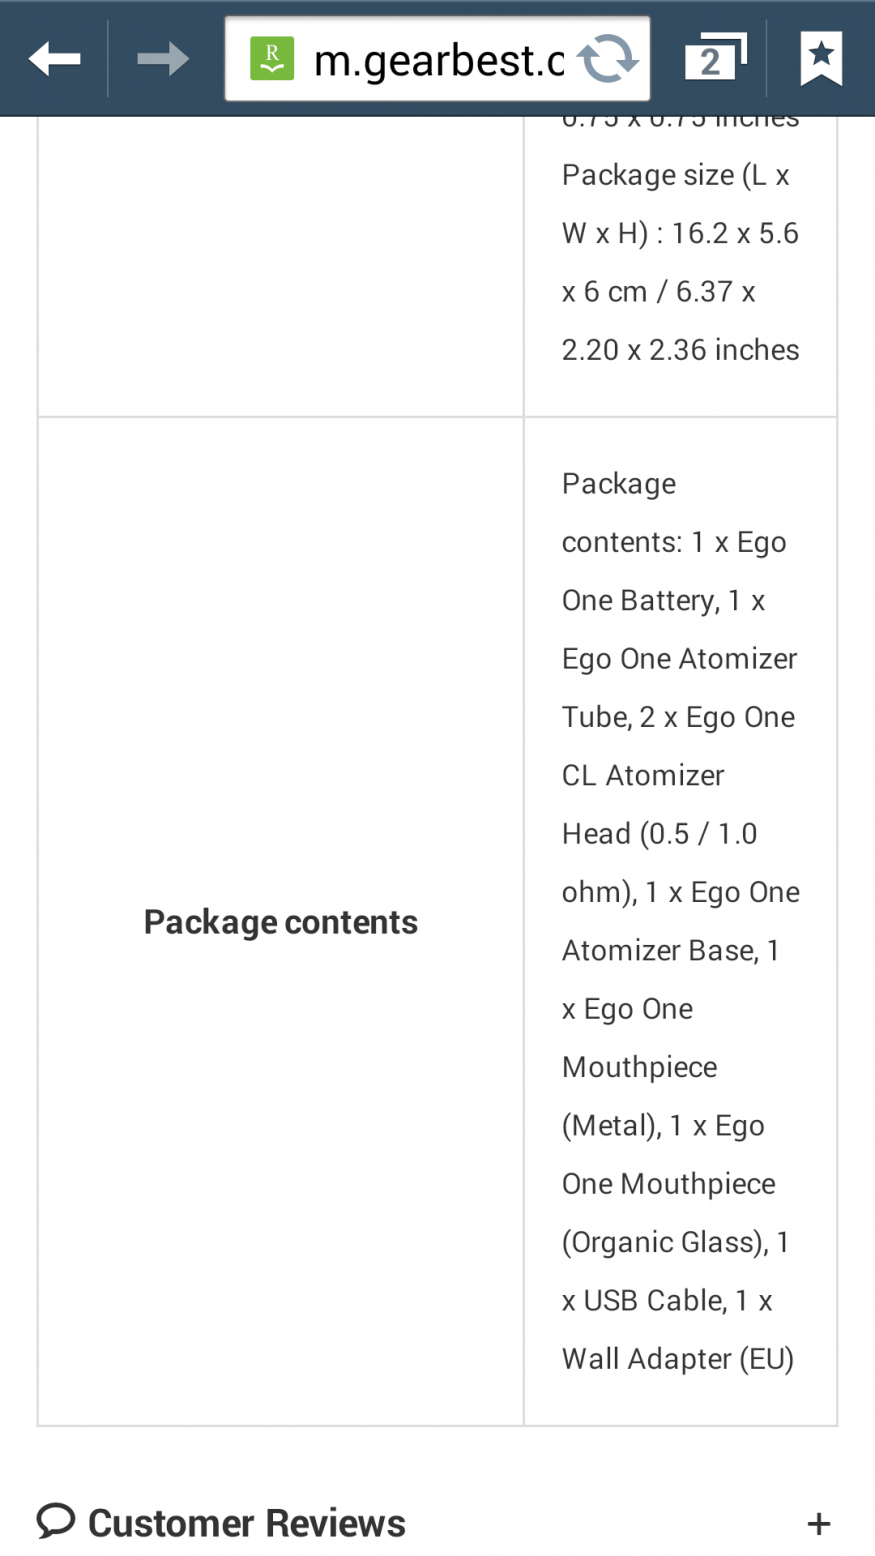Open the Customer Reviews section heading

point(247,1523)
